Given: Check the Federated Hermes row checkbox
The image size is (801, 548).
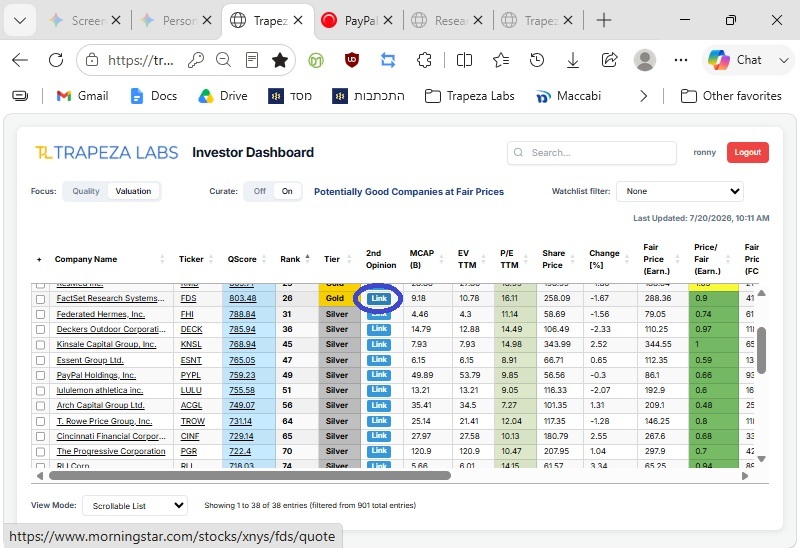Looking at the screenshot, I should pyautogui.click(x=40, y=314).
